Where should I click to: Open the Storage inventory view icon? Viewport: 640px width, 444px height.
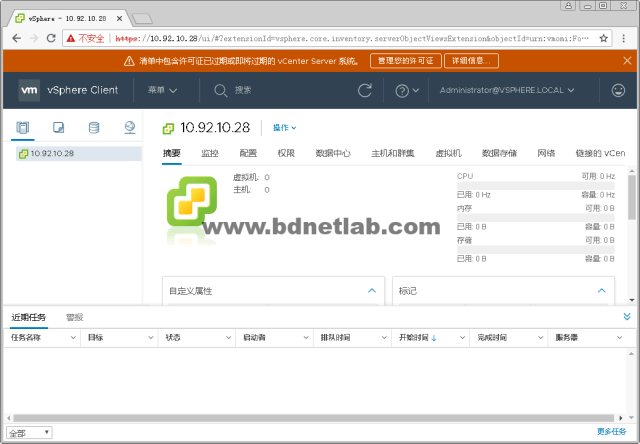point(94,128)
